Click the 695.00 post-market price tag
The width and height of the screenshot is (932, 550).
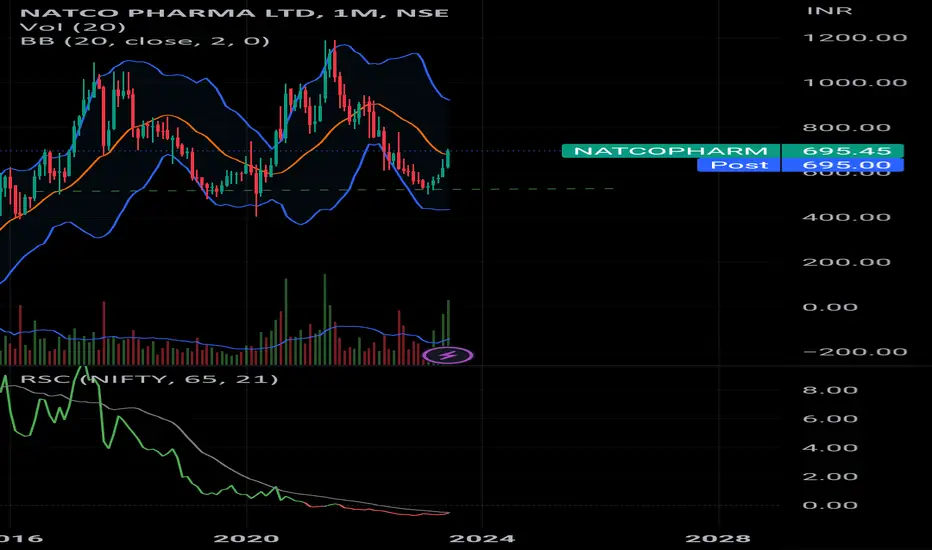coord(842,165)
